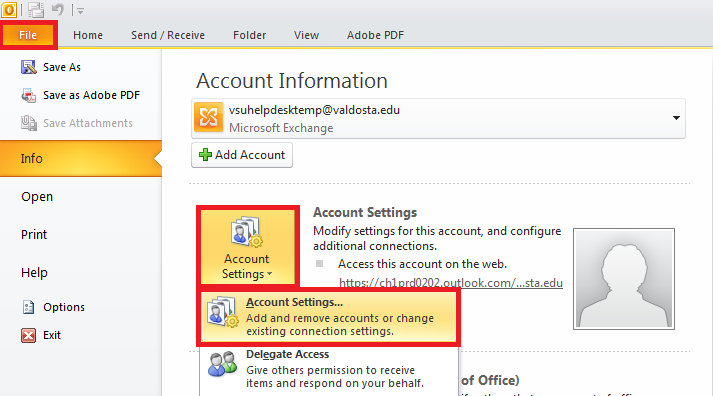
Task: Click the large Account Settings button
Action: point(248,246)
